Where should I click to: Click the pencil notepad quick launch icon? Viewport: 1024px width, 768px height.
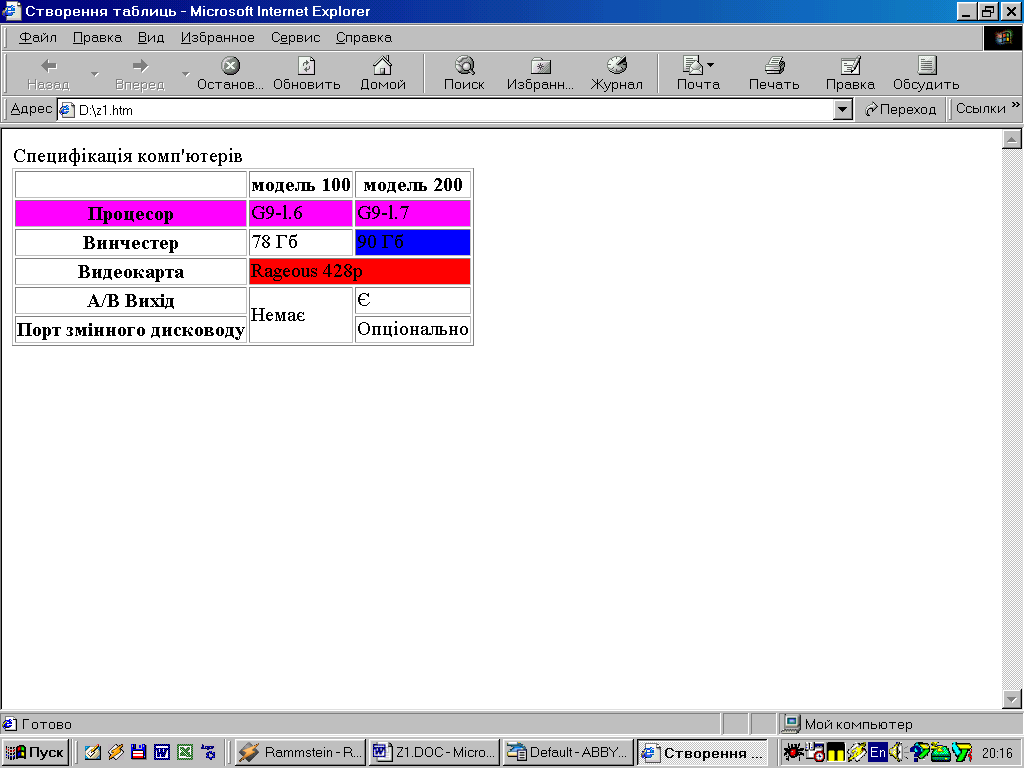pos(92,752)
